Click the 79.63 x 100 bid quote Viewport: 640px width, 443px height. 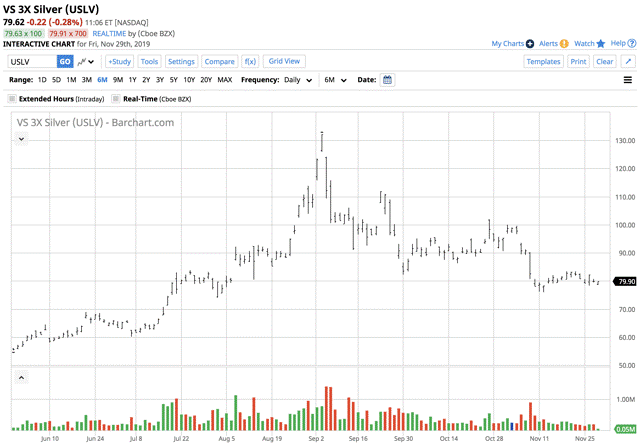[23, 33]
